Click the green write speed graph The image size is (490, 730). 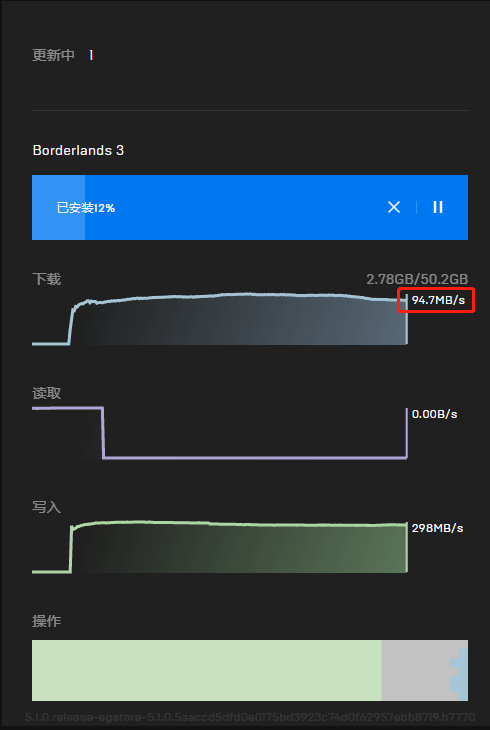pos(220,547)
